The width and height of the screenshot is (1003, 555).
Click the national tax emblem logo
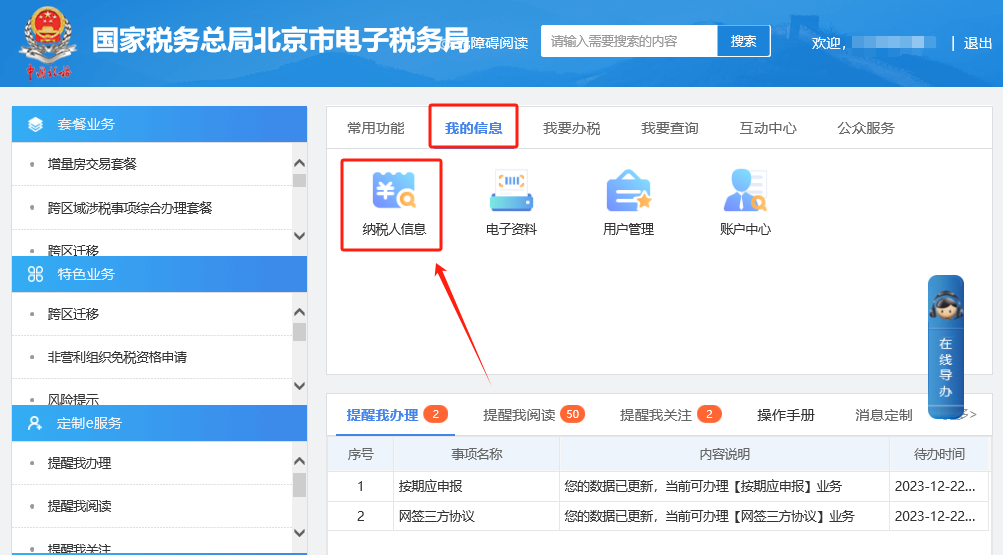pyautogui.click(x=48, y=42)
